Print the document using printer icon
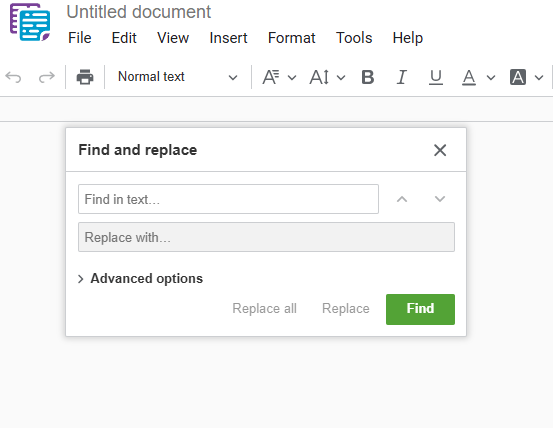Viewport: 553px width, 428px height. pos(85,77)
